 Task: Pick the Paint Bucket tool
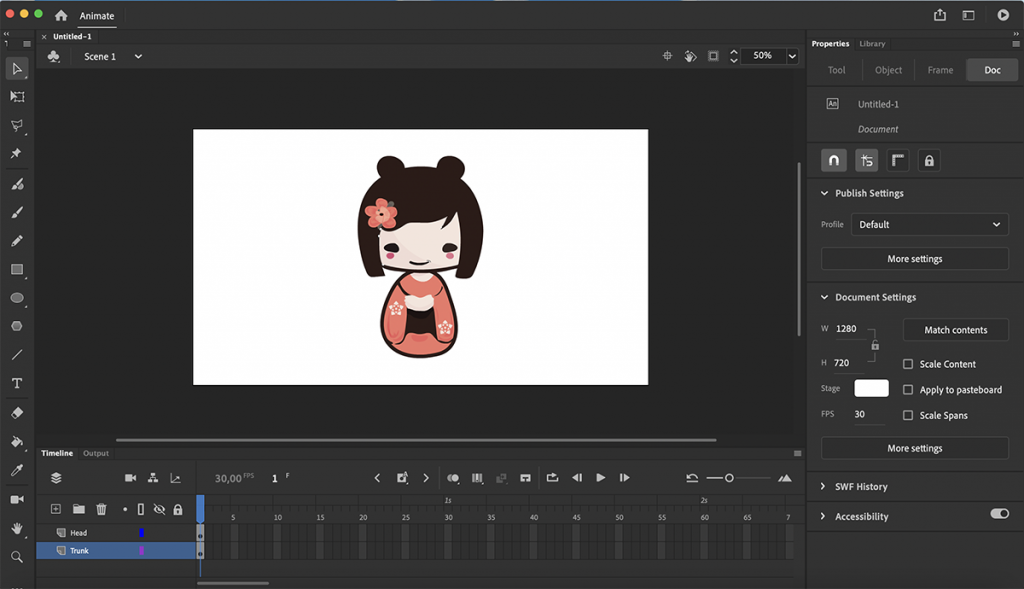[x=17, y=441]
